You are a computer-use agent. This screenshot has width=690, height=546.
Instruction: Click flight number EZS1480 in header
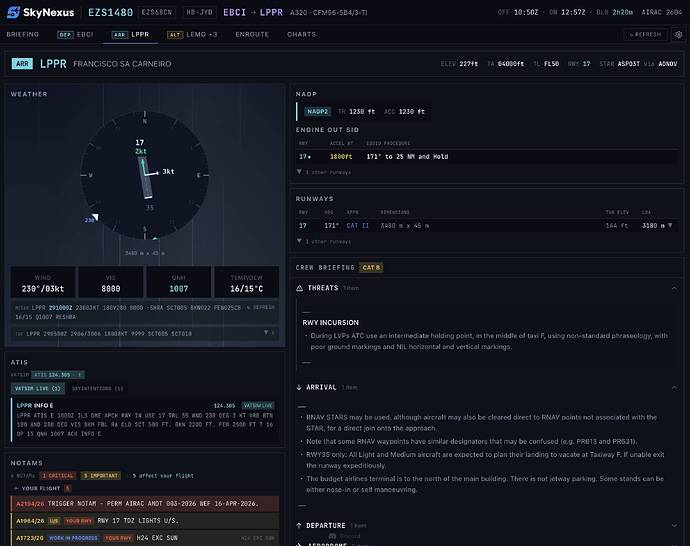(x=110, y=12)
